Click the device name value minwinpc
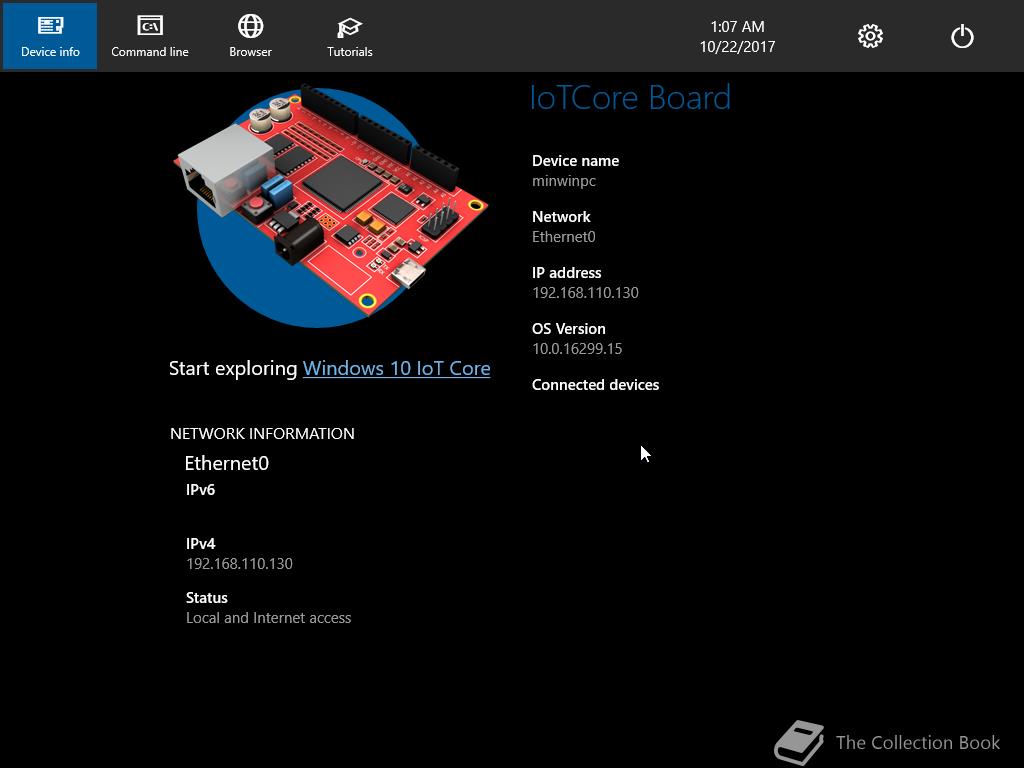This screenshot has height=768, width=1024. coord(564,181)
